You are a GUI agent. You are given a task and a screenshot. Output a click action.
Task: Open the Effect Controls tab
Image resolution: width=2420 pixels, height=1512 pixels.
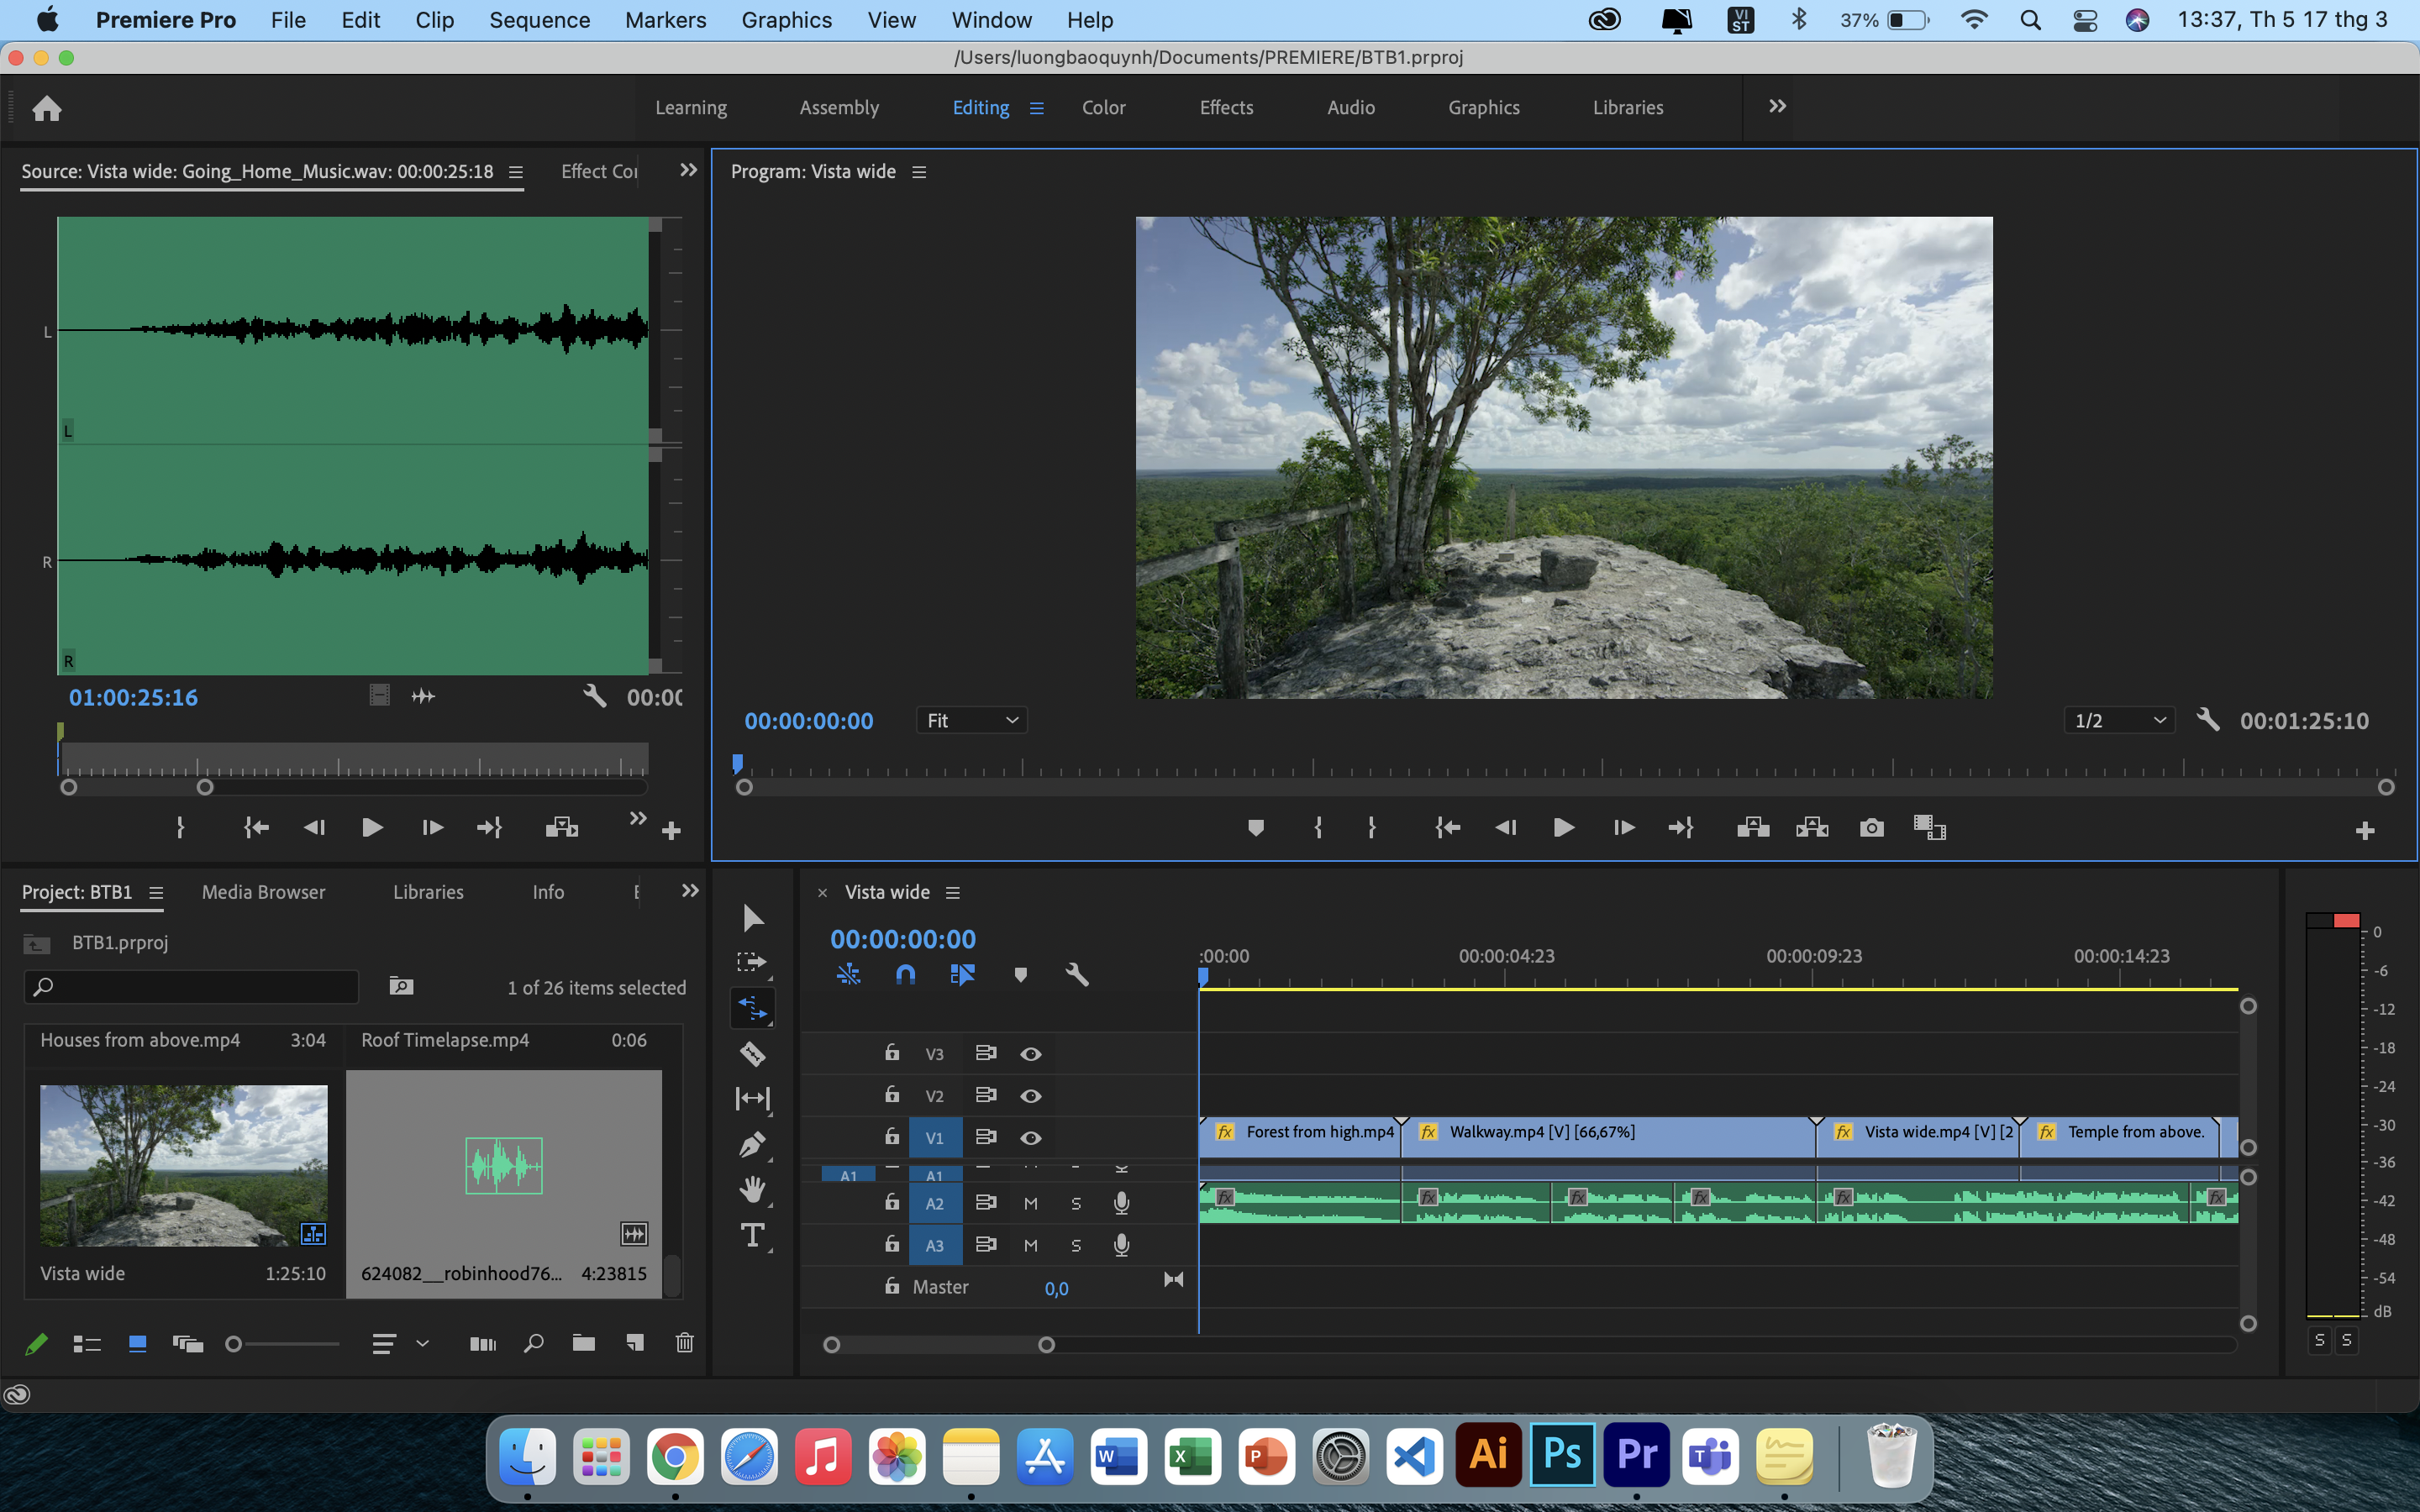point(599,172)
